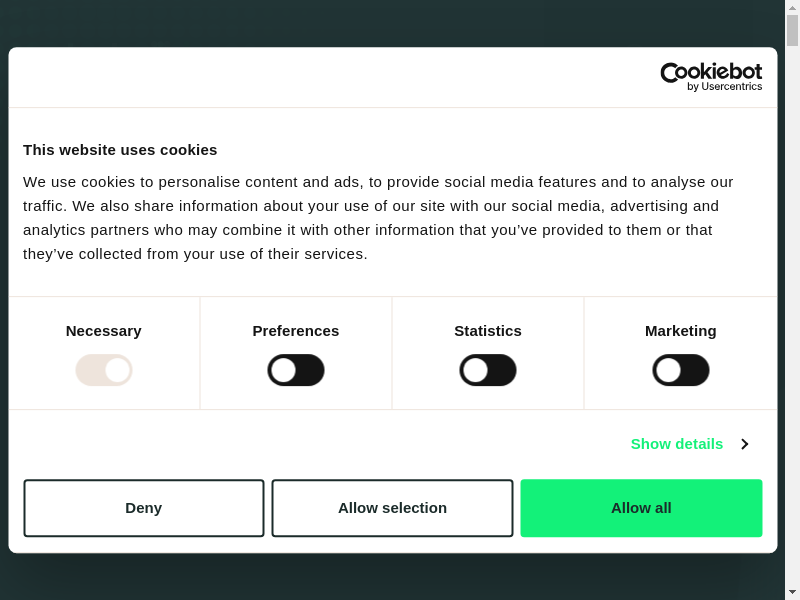Select the Preferences category label
800x600 pixels.
pyautogui.click(x=296, y=331)
